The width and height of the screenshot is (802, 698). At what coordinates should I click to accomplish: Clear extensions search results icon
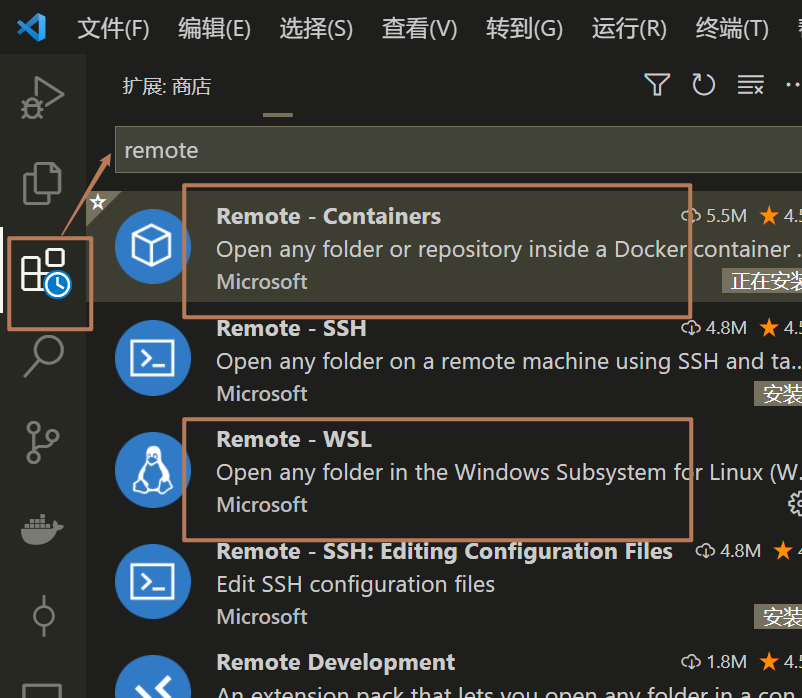pos(750,84)
